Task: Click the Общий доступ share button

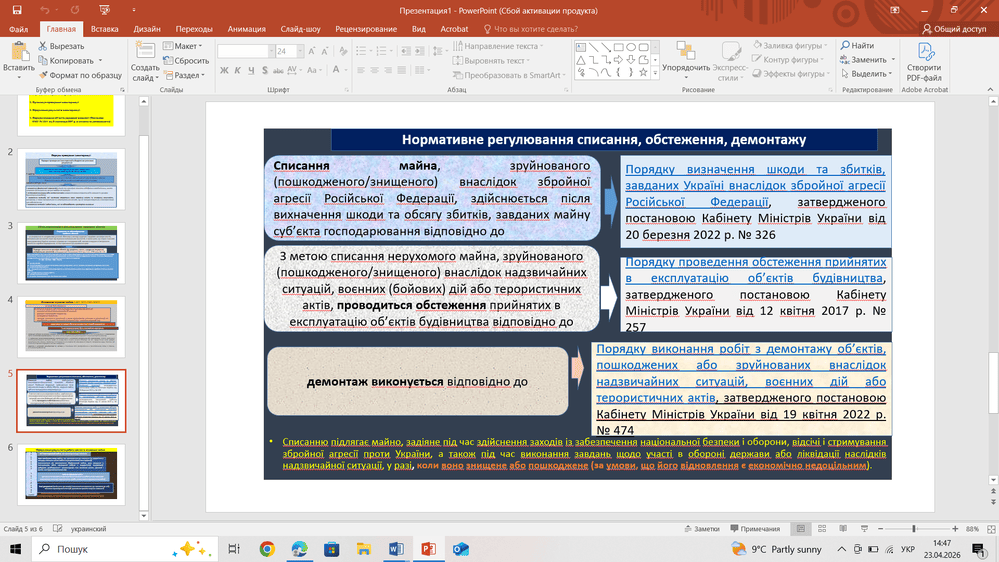Action: point(953,29)
